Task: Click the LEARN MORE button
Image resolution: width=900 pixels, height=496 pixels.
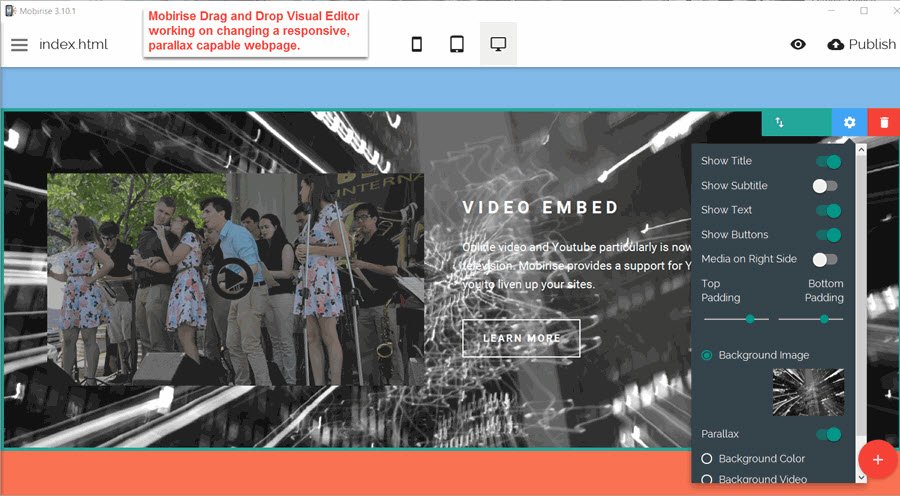Action: [521, 338]
